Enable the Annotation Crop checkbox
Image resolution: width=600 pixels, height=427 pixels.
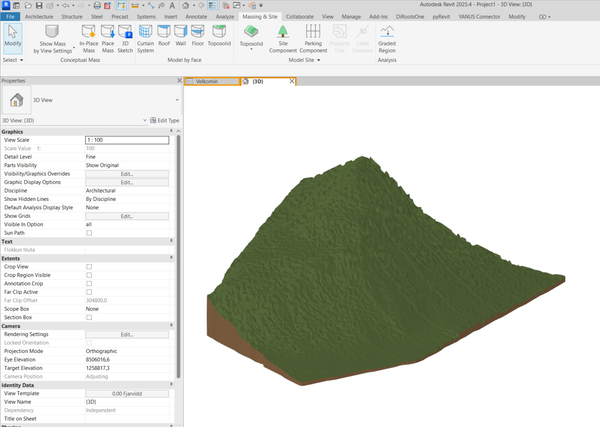click(x=89, y=284)
